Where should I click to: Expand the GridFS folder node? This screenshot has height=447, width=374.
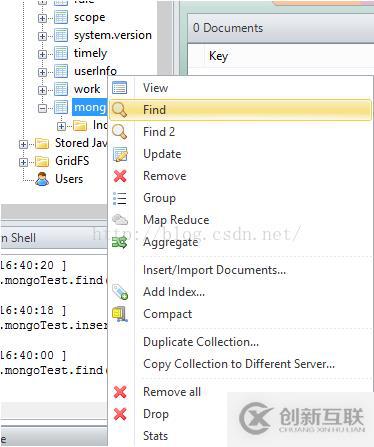click(23, 162)
